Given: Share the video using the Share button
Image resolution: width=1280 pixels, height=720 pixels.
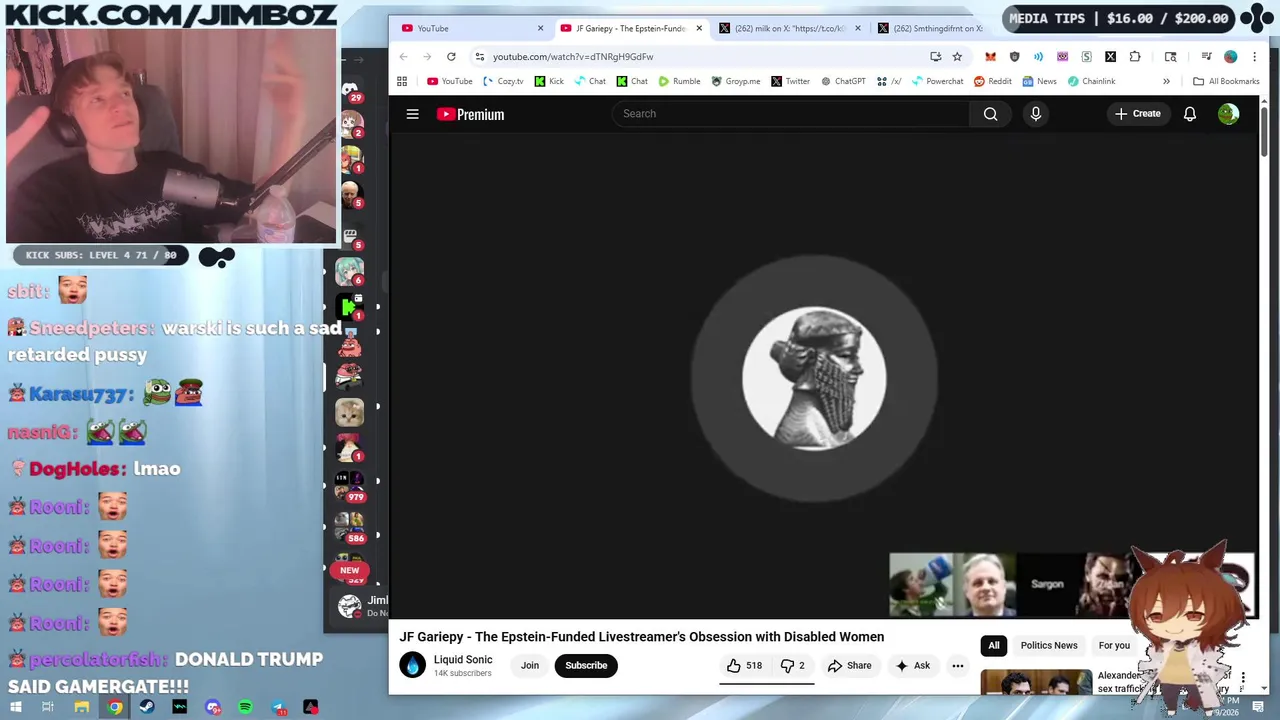Looking at the screenshot, I should (x=849, y=666).
